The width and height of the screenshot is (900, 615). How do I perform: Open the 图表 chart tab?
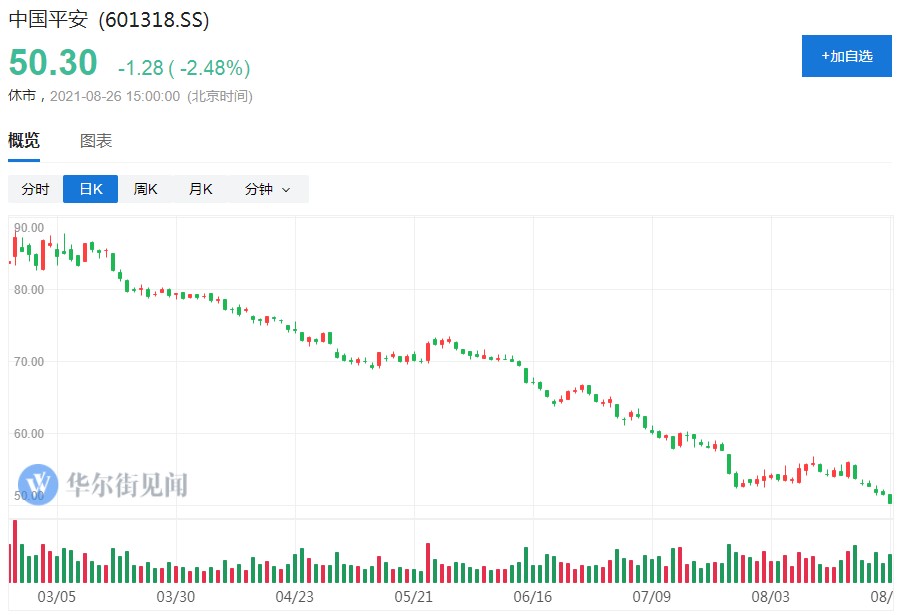coord(96,141)
